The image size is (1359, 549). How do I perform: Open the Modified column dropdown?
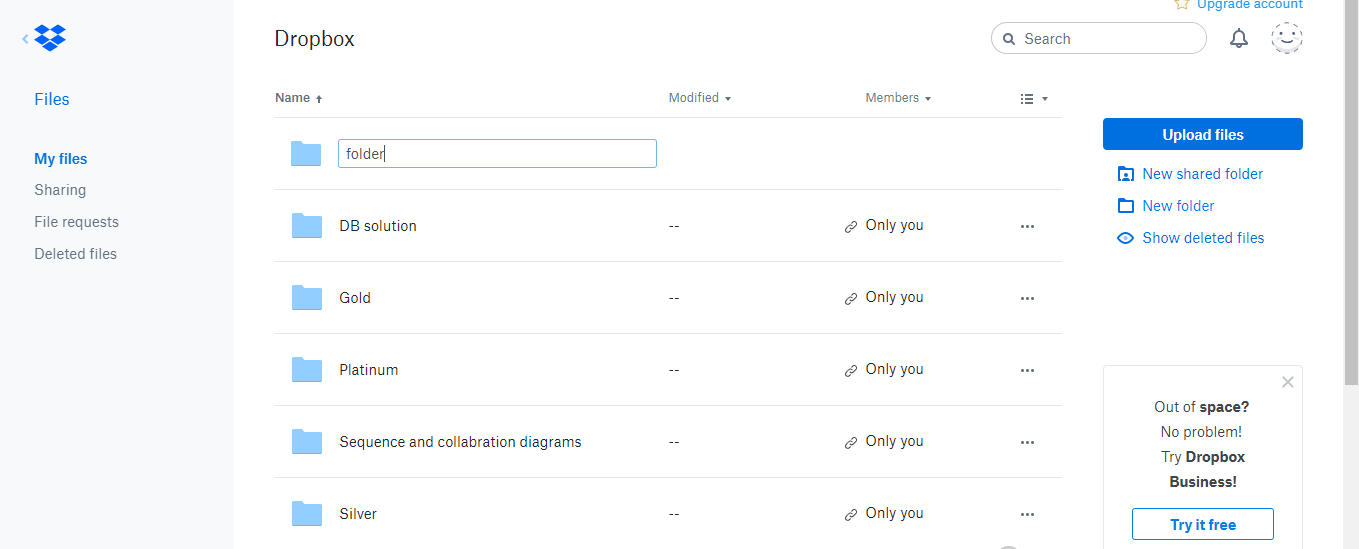click(700, 98)
